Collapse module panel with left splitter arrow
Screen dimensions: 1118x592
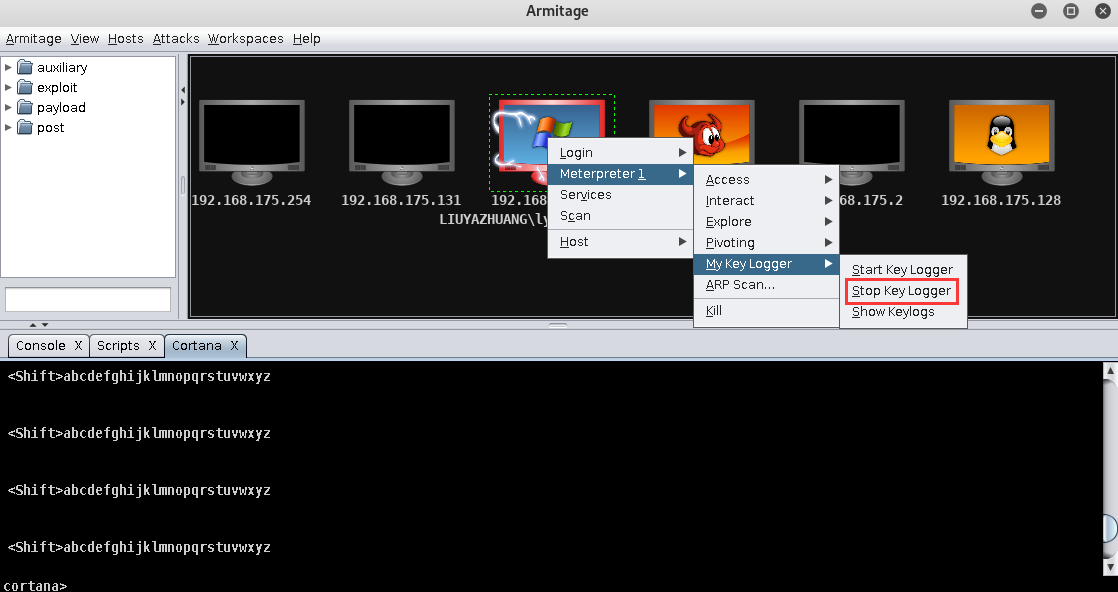pos(183,90)
